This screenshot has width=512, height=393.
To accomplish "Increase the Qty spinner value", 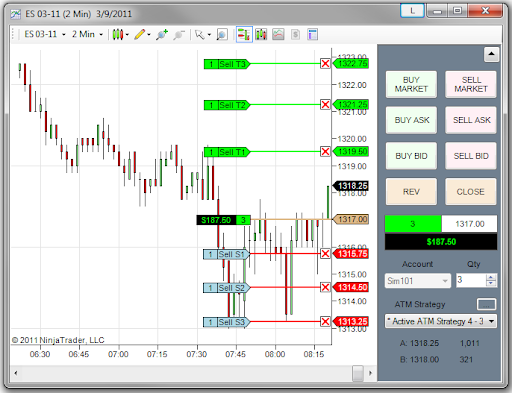I will [491, 277].
